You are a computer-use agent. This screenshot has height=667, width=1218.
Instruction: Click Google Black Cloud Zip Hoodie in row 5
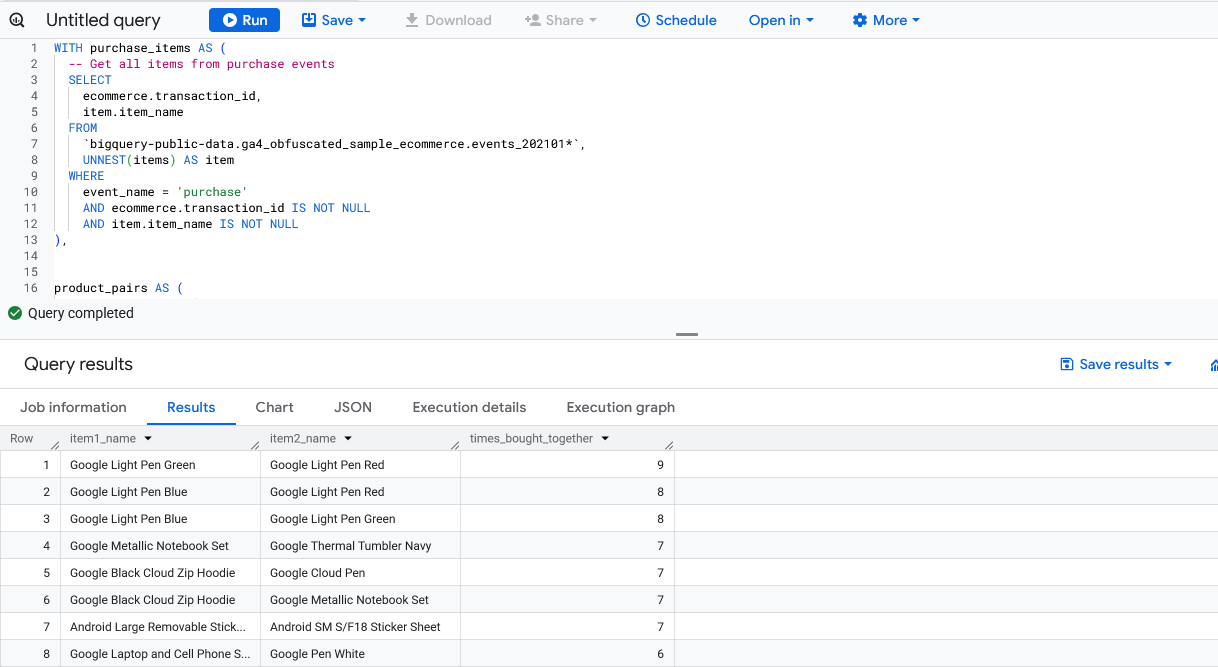click(x=160, y=573)
